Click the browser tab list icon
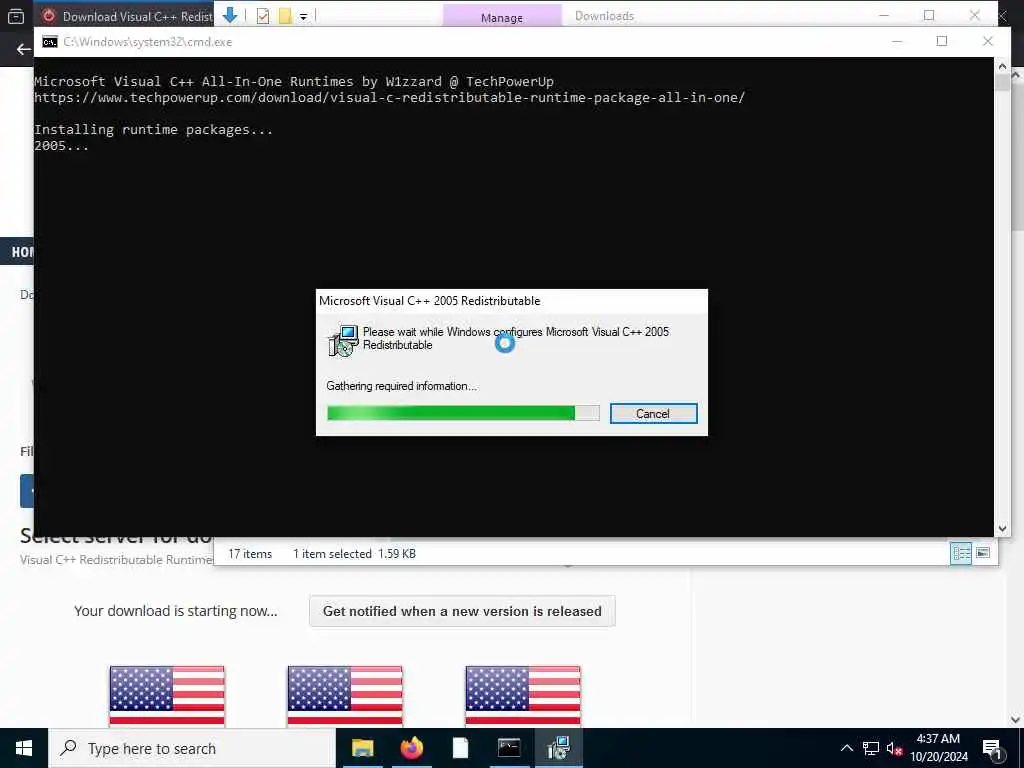The height and width of the screenshot is (768, 1024). click(x=16, y=16)
